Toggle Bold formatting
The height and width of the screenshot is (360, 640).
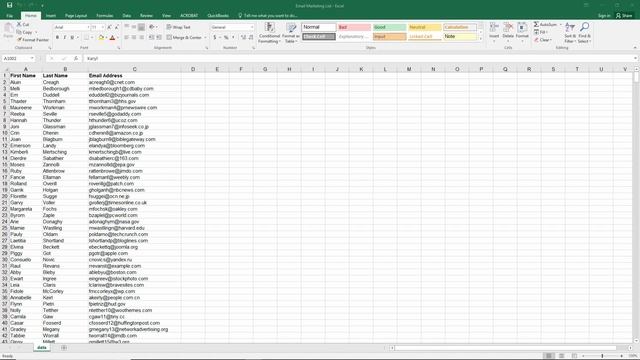pos(58,38)
